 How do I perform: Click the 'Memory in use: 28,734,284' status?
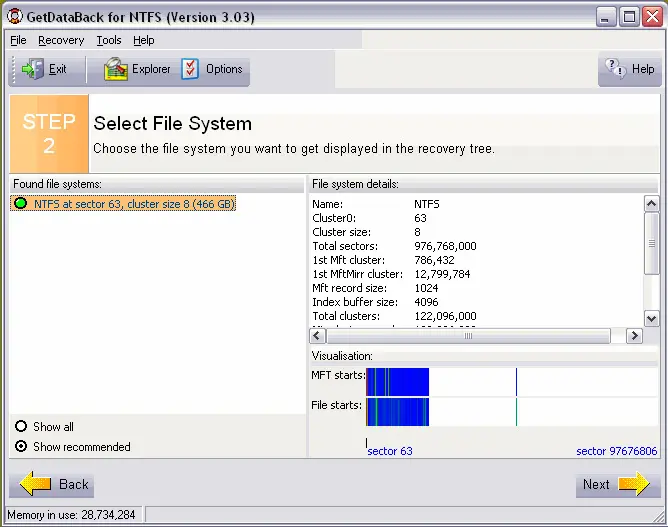pos(71,515)
